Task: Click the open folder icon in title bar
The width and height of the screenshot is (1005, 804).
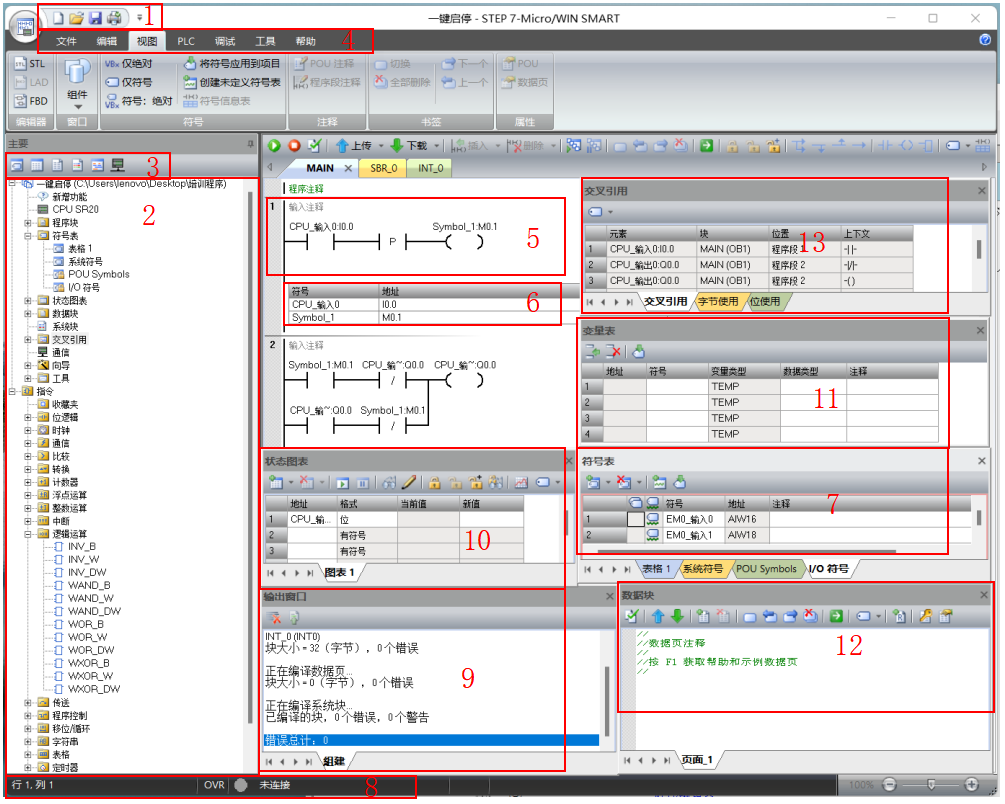Action: (76, 18)
